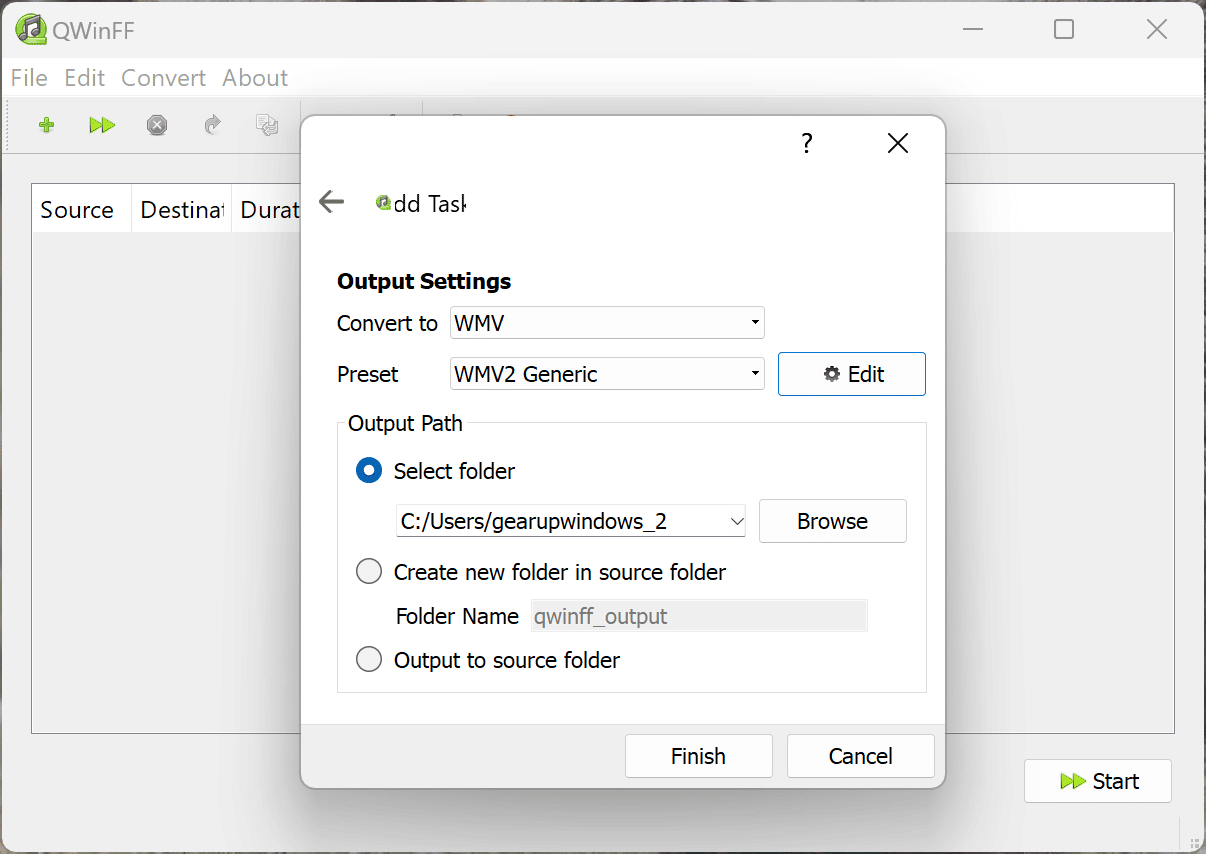Screen dimensions: 1206x854
Task: Click the grey Stop Conversion toolbar icon
Action: pos(157,125)
